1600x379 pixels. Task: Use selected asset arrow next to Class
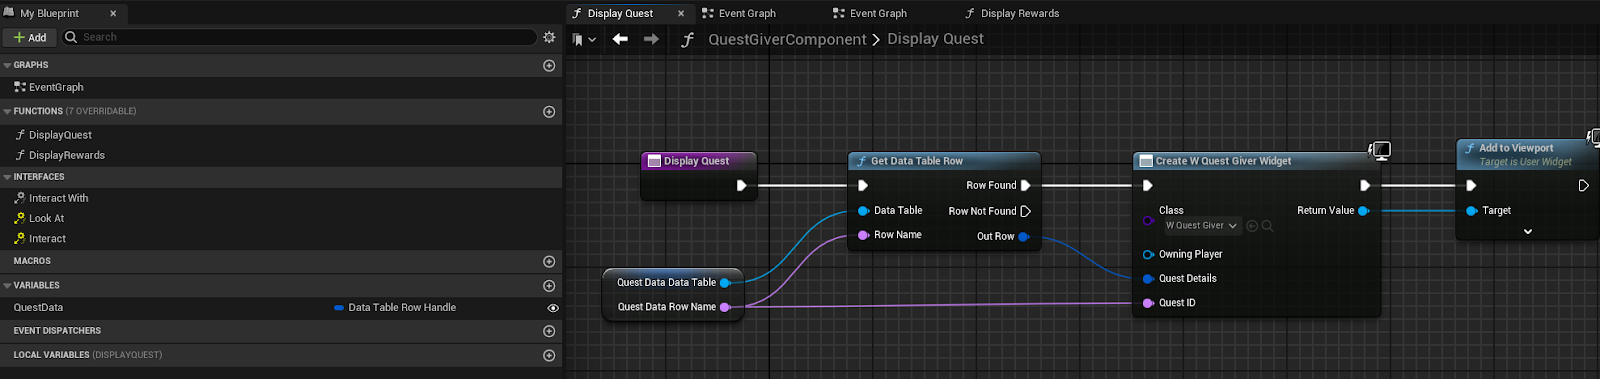pyautogui.click(x=1252, y=226)
